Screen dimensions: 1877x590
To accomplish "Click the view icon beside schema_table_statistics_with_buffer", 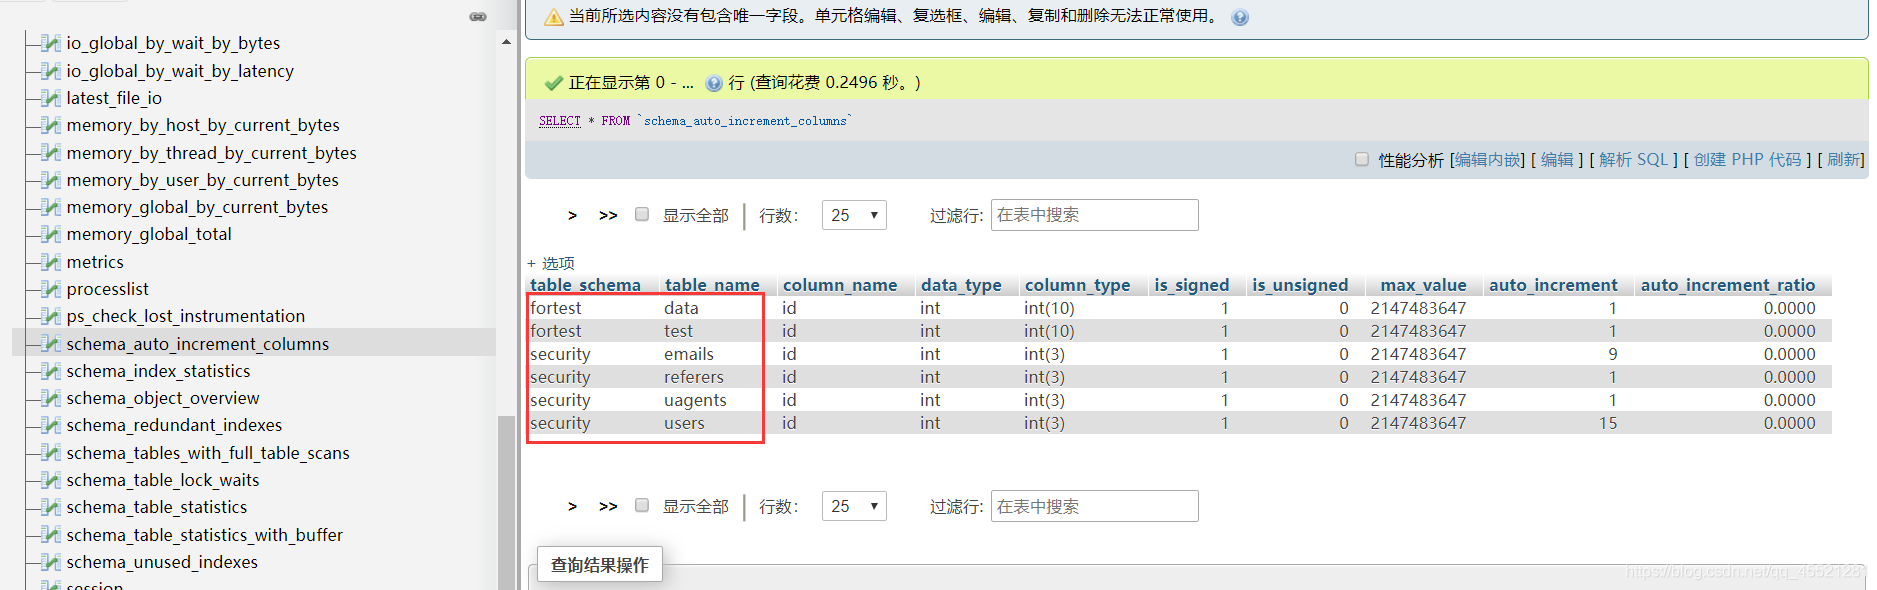I will point(52,535).
